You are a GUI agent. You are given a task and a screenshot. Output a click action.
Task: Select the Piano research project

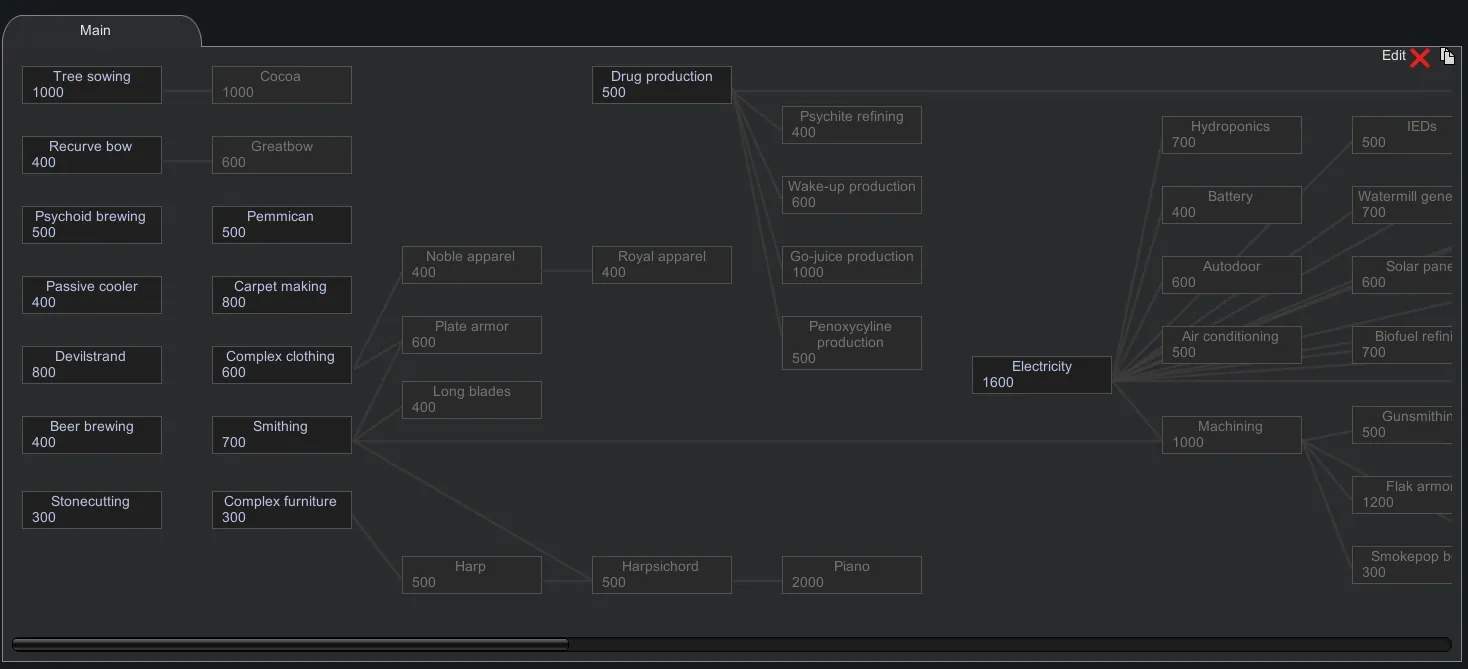(x=851, y=575)
